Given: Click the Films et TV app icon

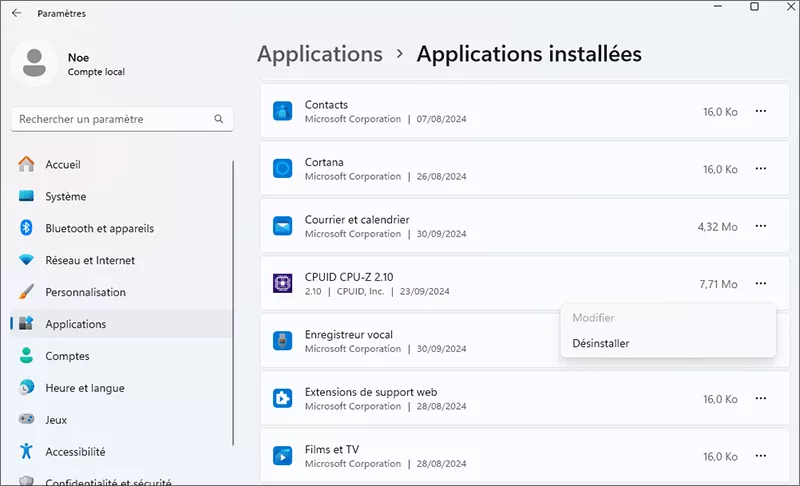Looking at the screenshot, I should [282, 456].
